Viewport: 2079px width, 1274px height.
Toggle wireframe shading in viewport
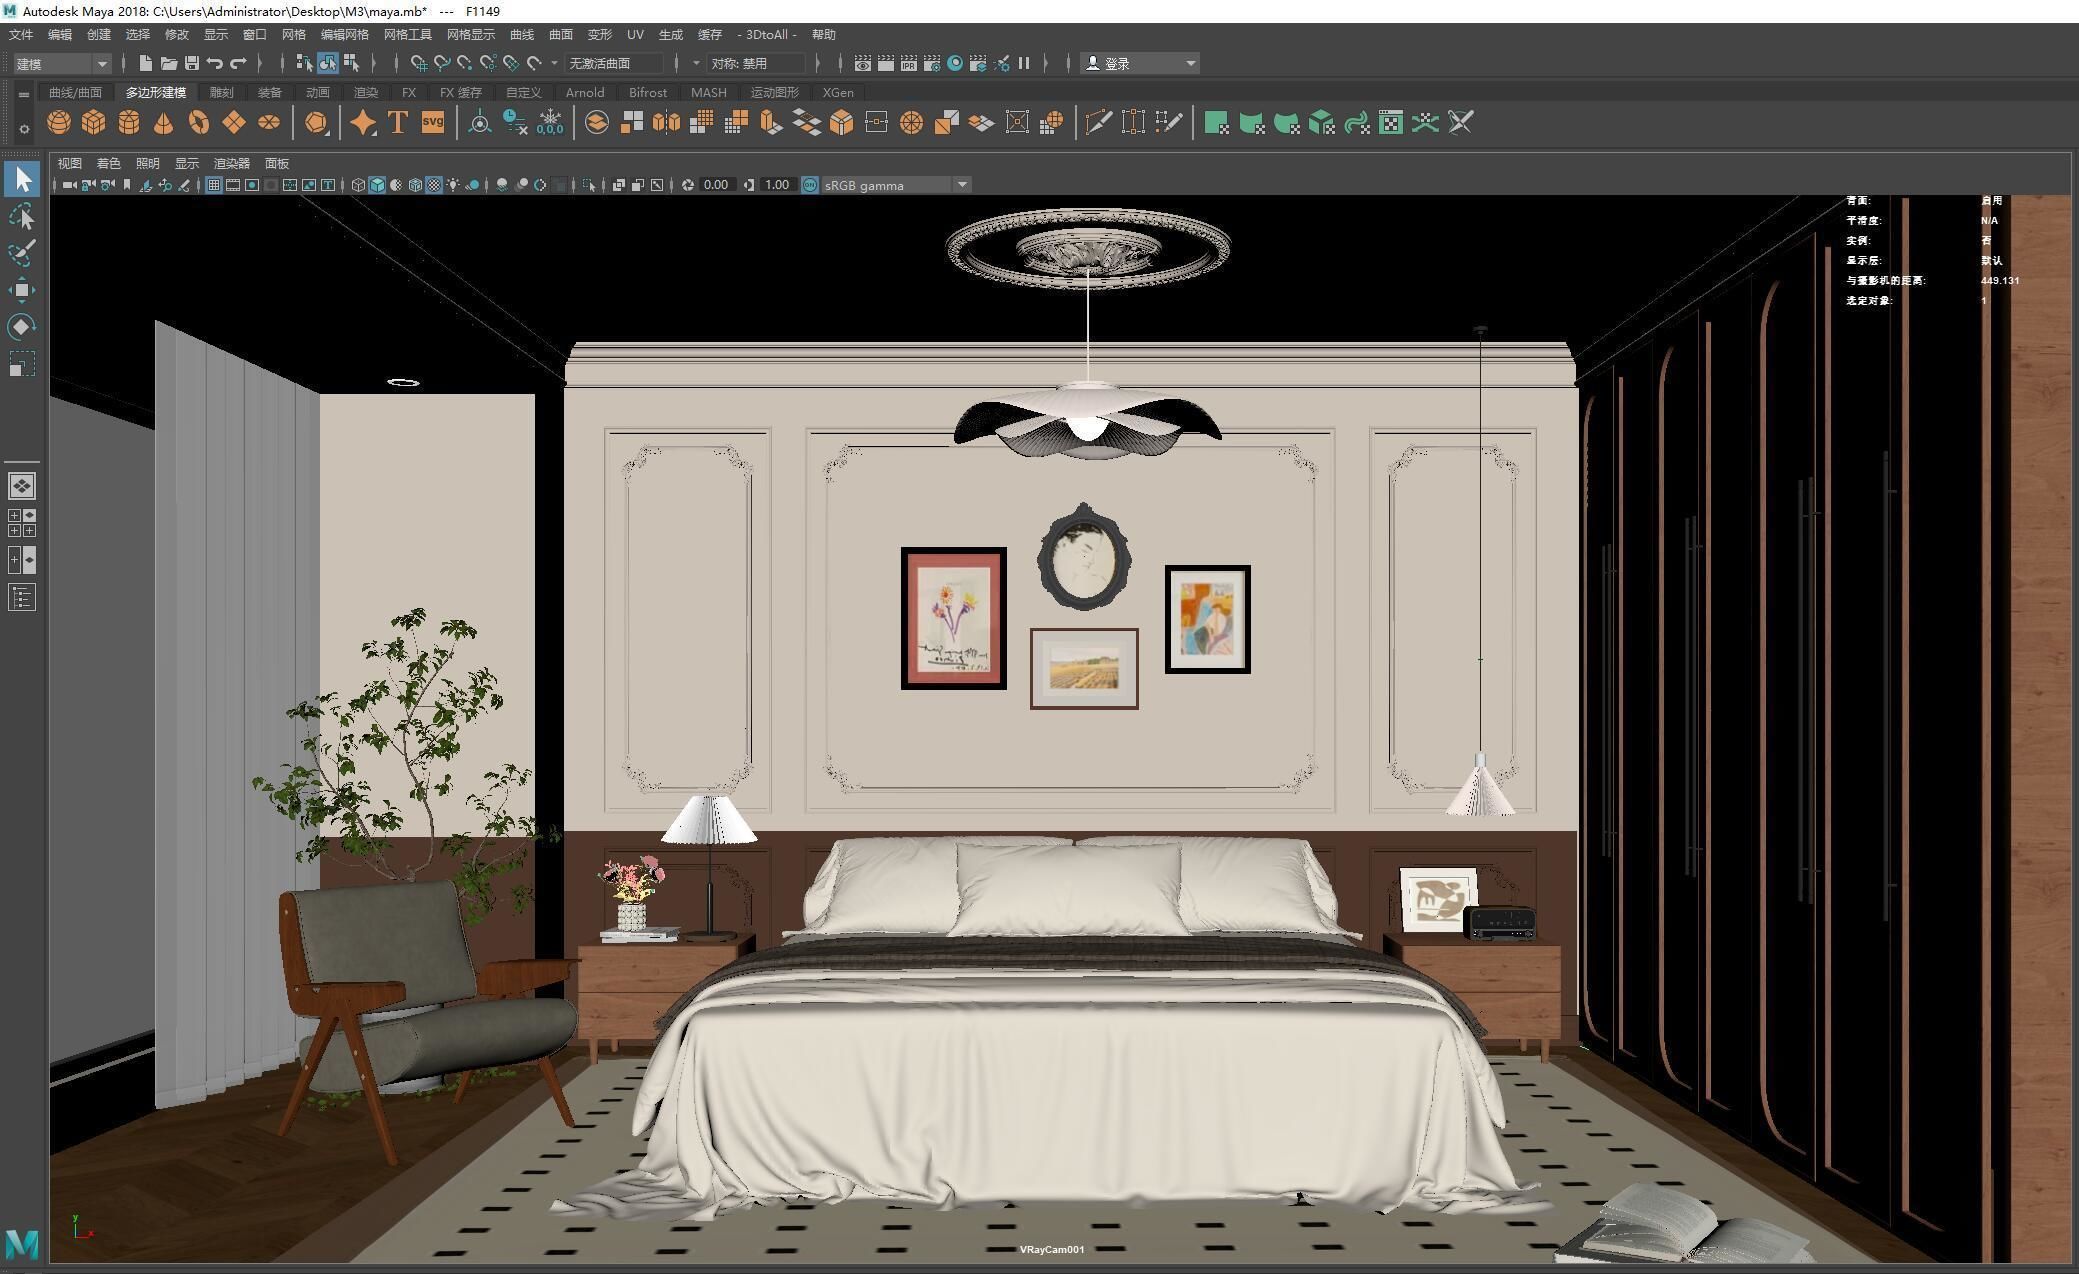tap(358, 185)
